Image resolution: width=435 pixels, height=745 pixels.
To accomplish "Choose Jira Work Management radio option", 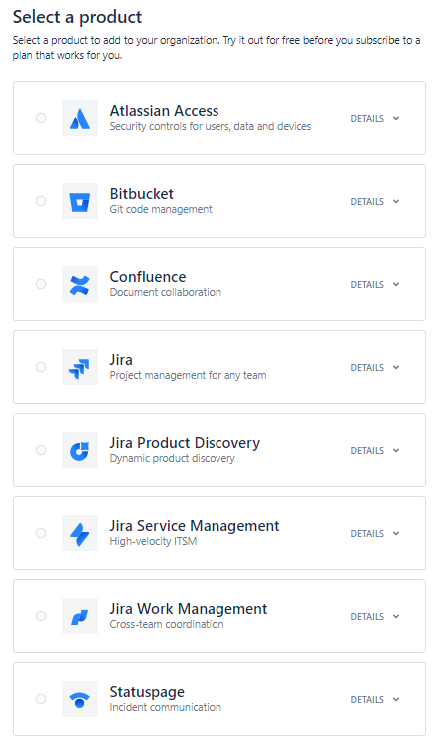I will 41,616.
